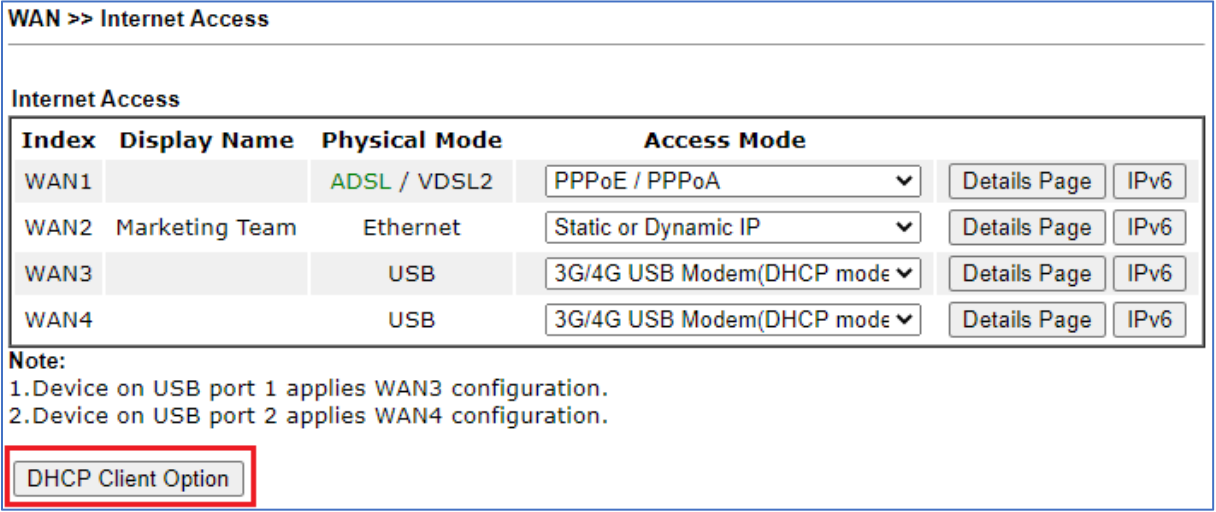Click the DHCP Client Option button
Screen dimensions: 1216x512
pos(128,479)
